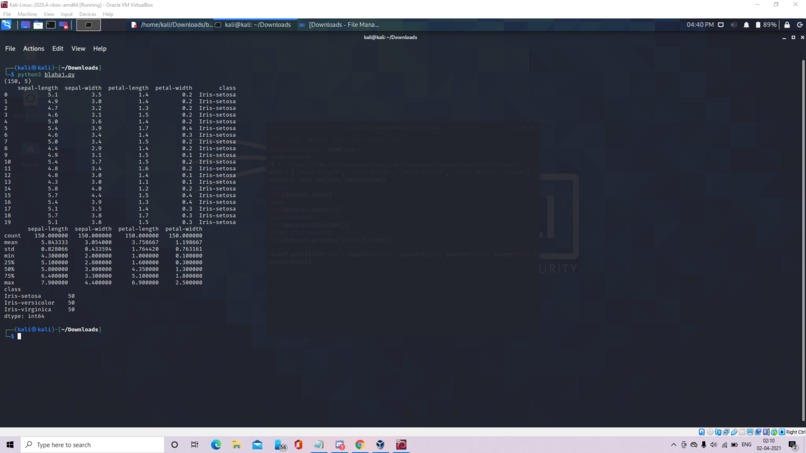Expand hidden system tray icons chevron
This screenshot has height=453, width=806.
[673, 445]
